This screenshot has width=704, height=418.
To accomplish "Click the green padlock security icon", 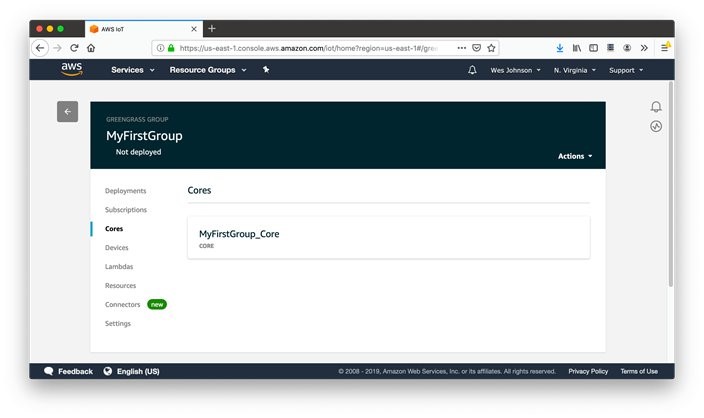I will (171, 48).
